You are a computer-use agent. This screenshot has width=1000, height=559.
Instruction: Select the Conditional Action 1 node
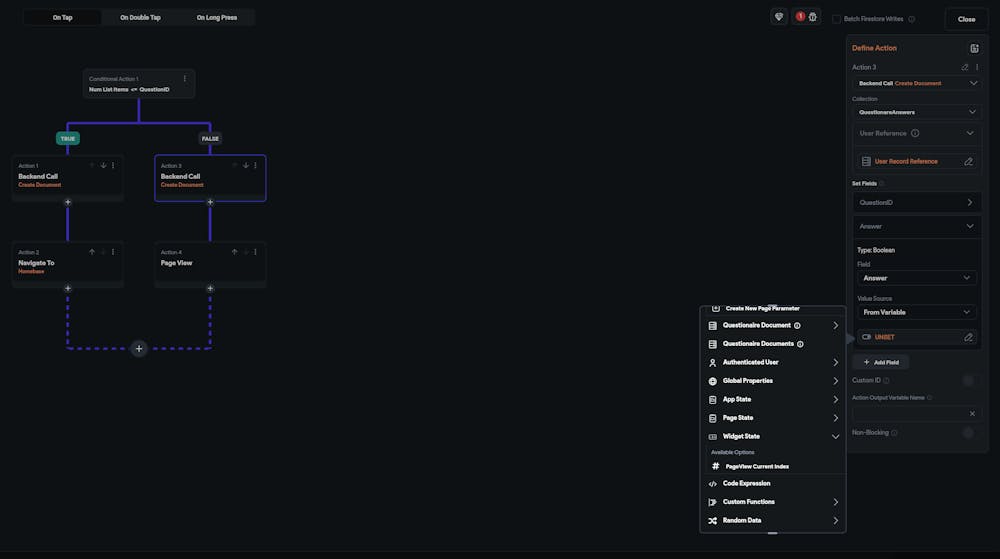(x=138, y=83)
